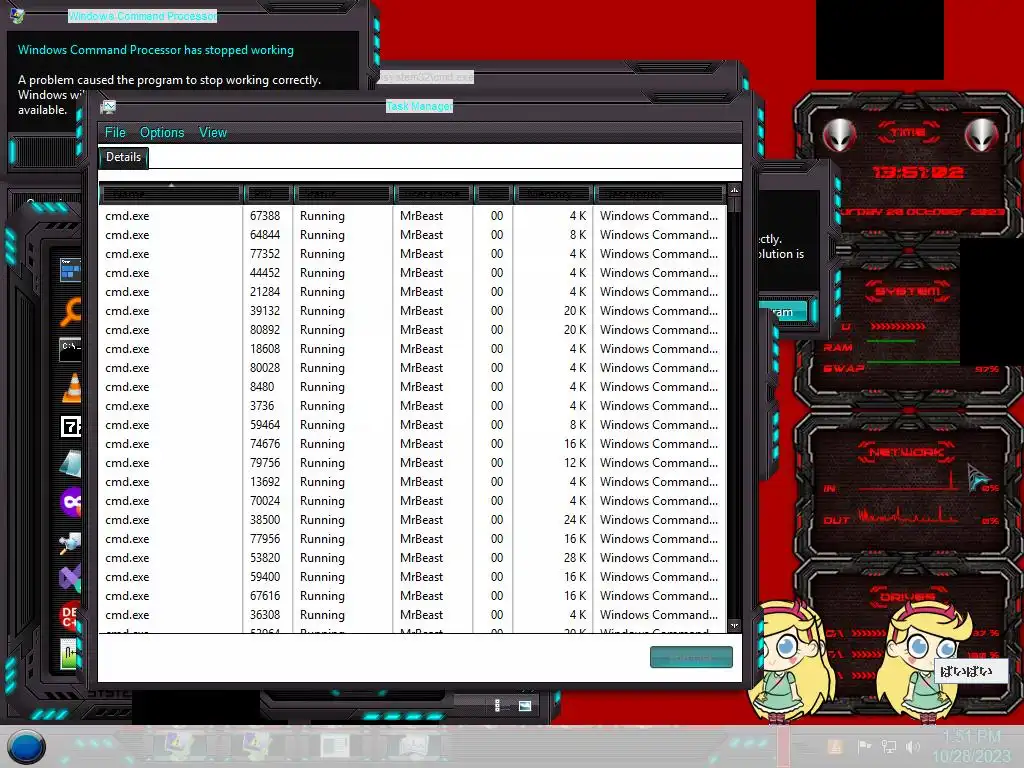The height and width of the screenshot is (768, 1024).
Task: Select cmd.exe row with PID 80028
Action: pos(413,368)
